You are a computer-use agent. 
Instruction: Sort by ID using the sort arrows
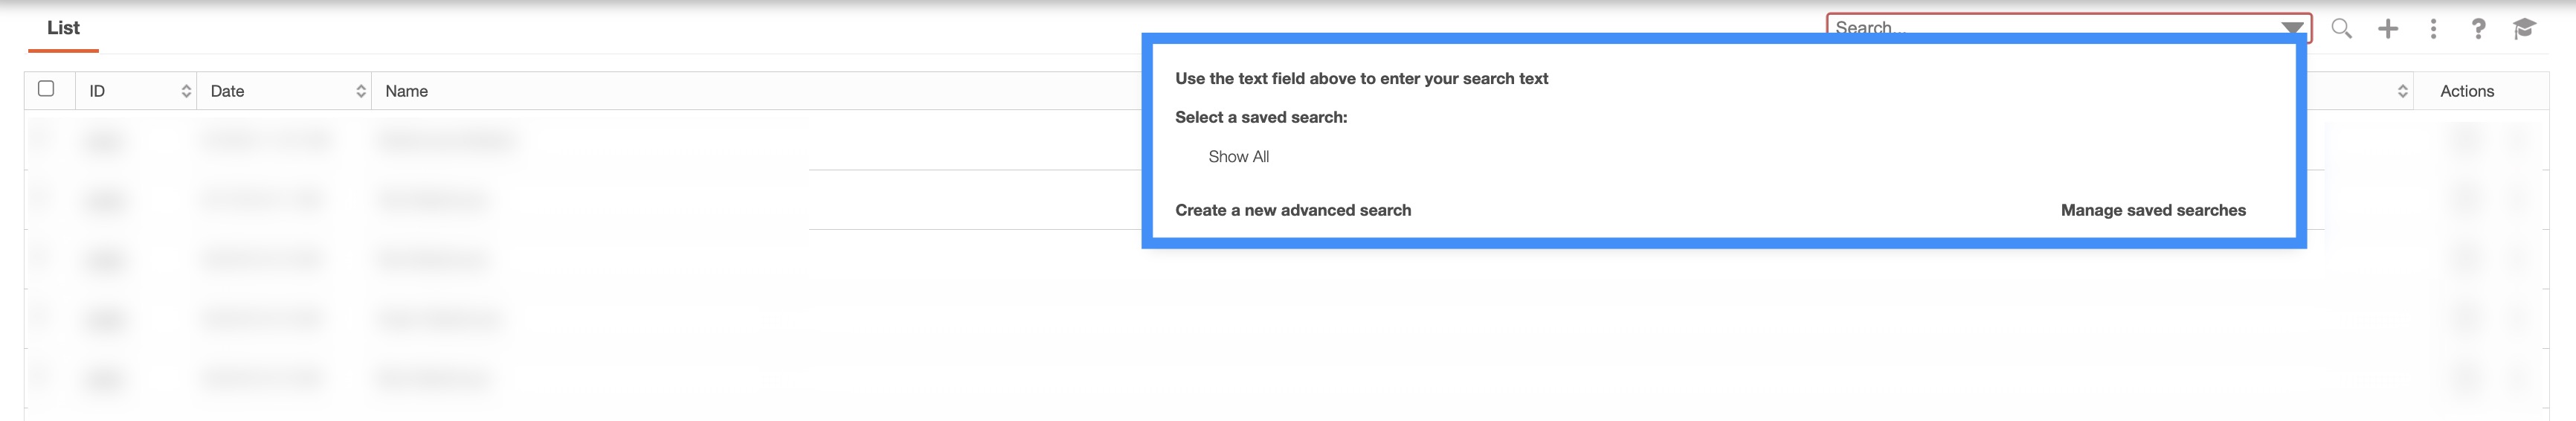[186, 91]
